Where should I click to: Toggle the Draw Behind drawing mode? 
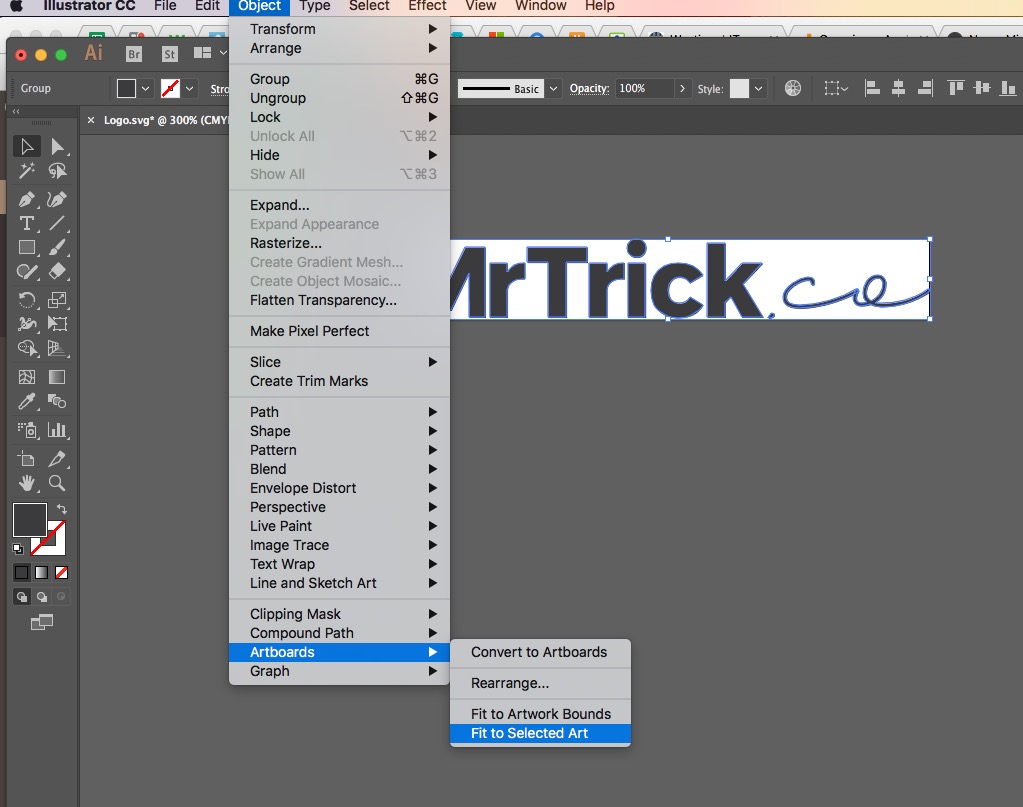(x=40, y=597)
